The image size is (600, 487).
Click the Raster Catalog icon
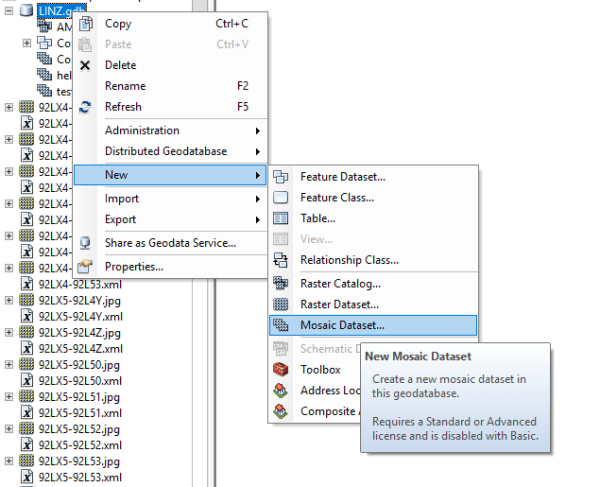tap(281, 284)
